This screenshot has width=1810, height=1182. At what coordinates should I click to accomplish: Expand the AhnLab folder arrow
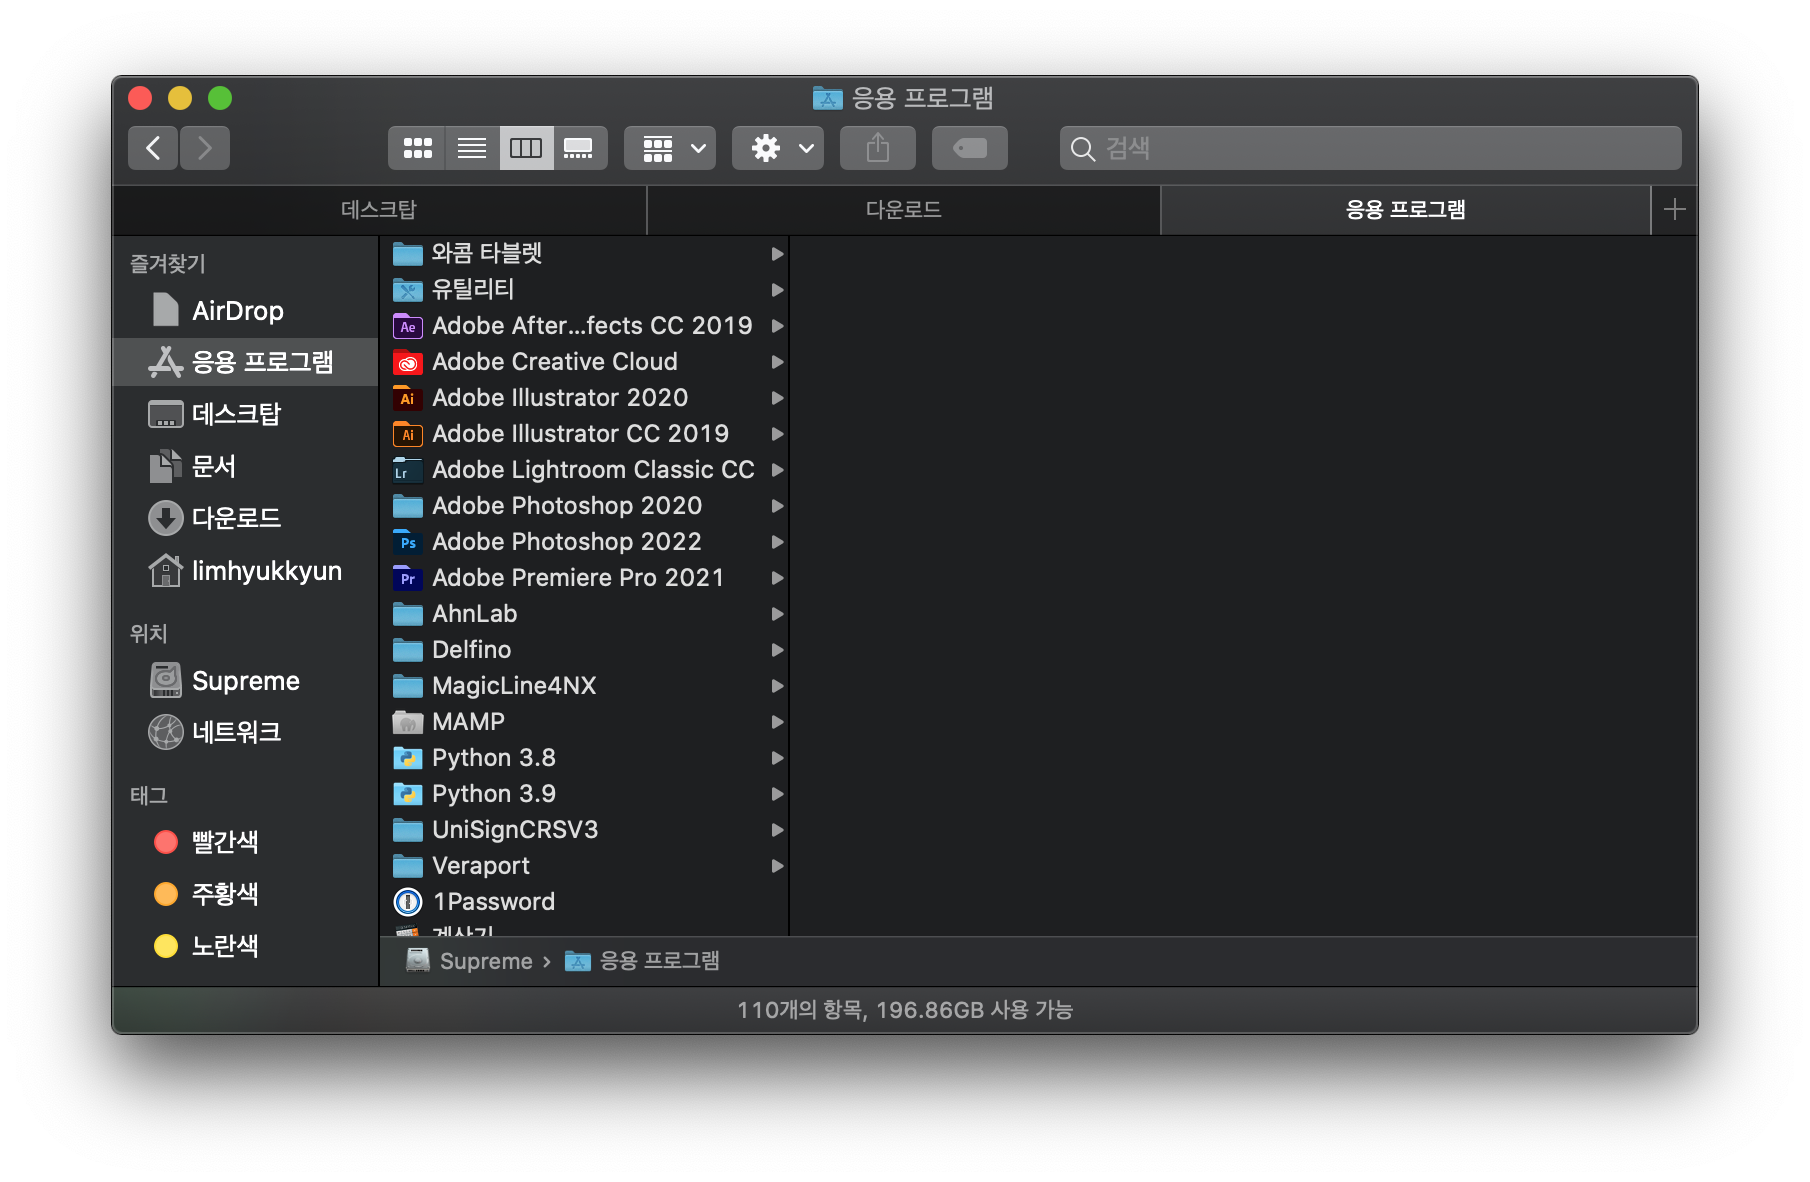(777, 614)
